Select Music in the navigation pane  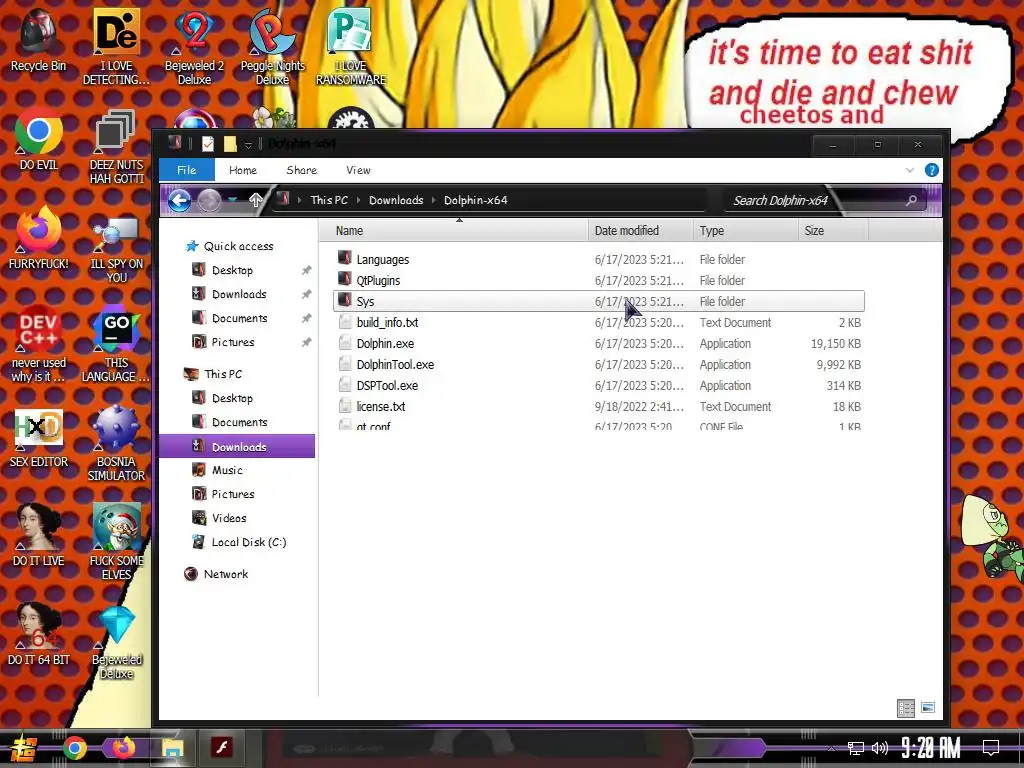(x=227, y=470)
